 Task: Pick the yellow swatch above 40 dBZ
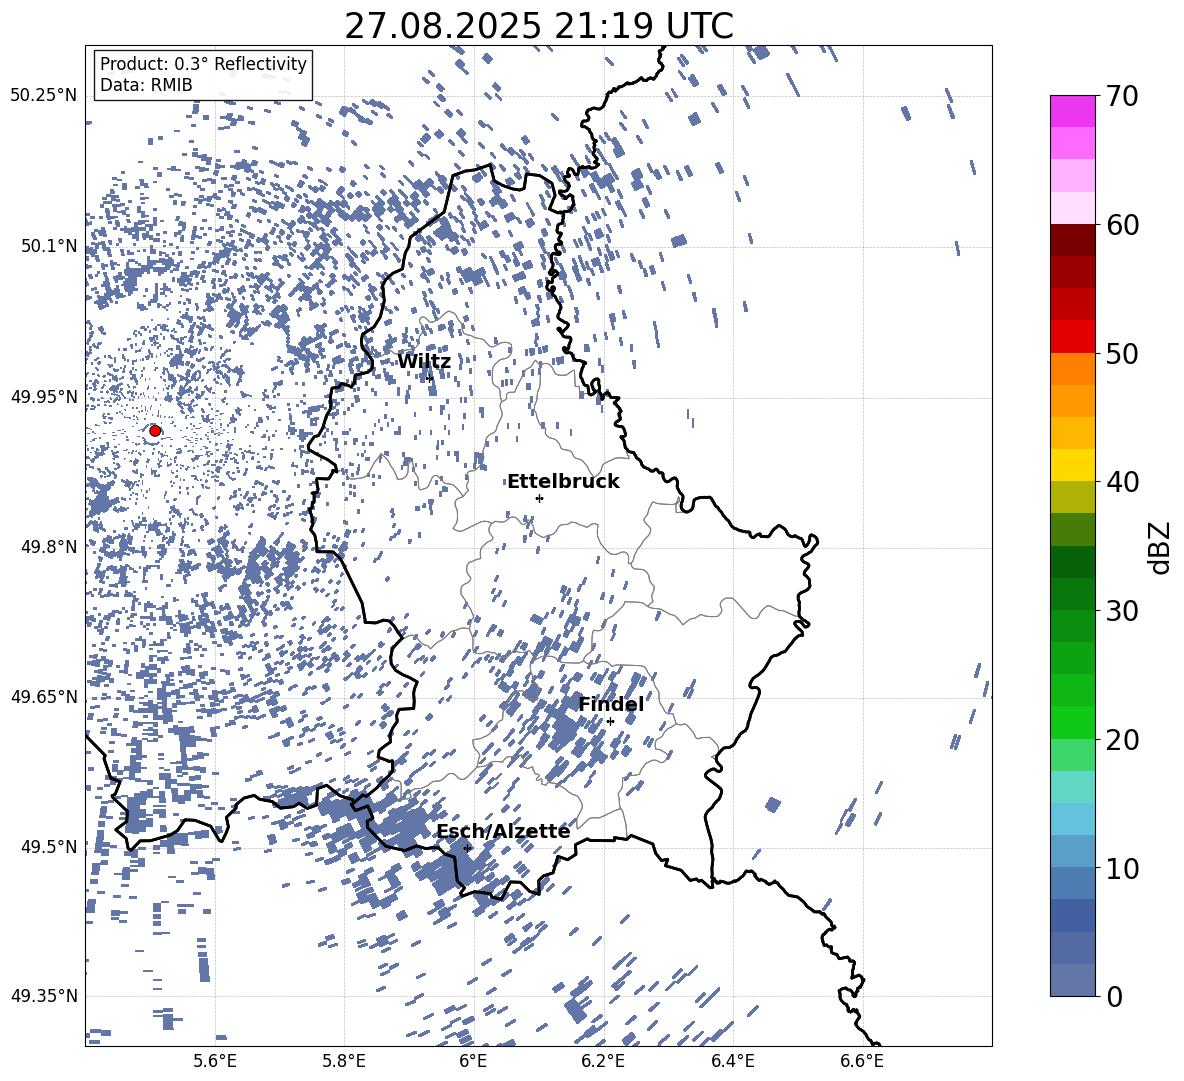(1072, 465)
